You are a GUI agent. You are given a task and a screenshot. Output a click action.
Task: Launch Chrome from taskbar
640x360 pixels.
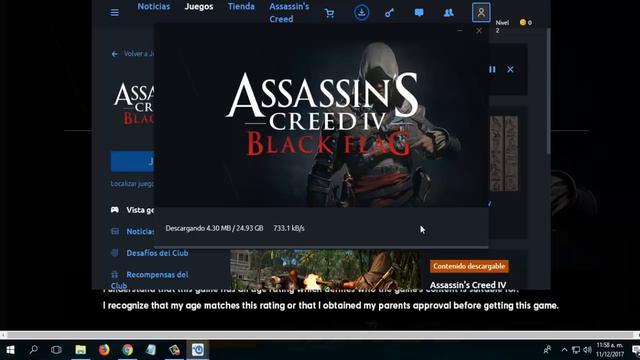point(127,350)
